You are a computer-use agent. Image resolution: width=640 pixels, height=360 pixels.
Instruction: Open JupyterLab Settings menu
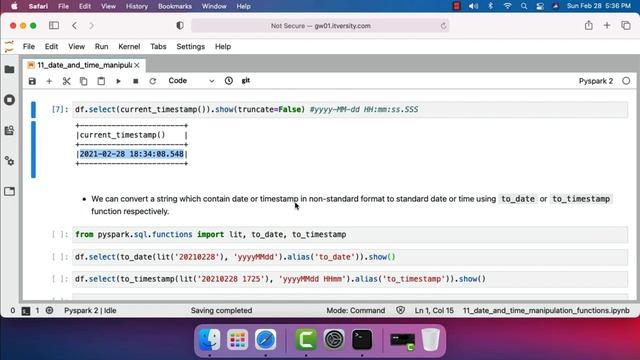tap(191, 47)
